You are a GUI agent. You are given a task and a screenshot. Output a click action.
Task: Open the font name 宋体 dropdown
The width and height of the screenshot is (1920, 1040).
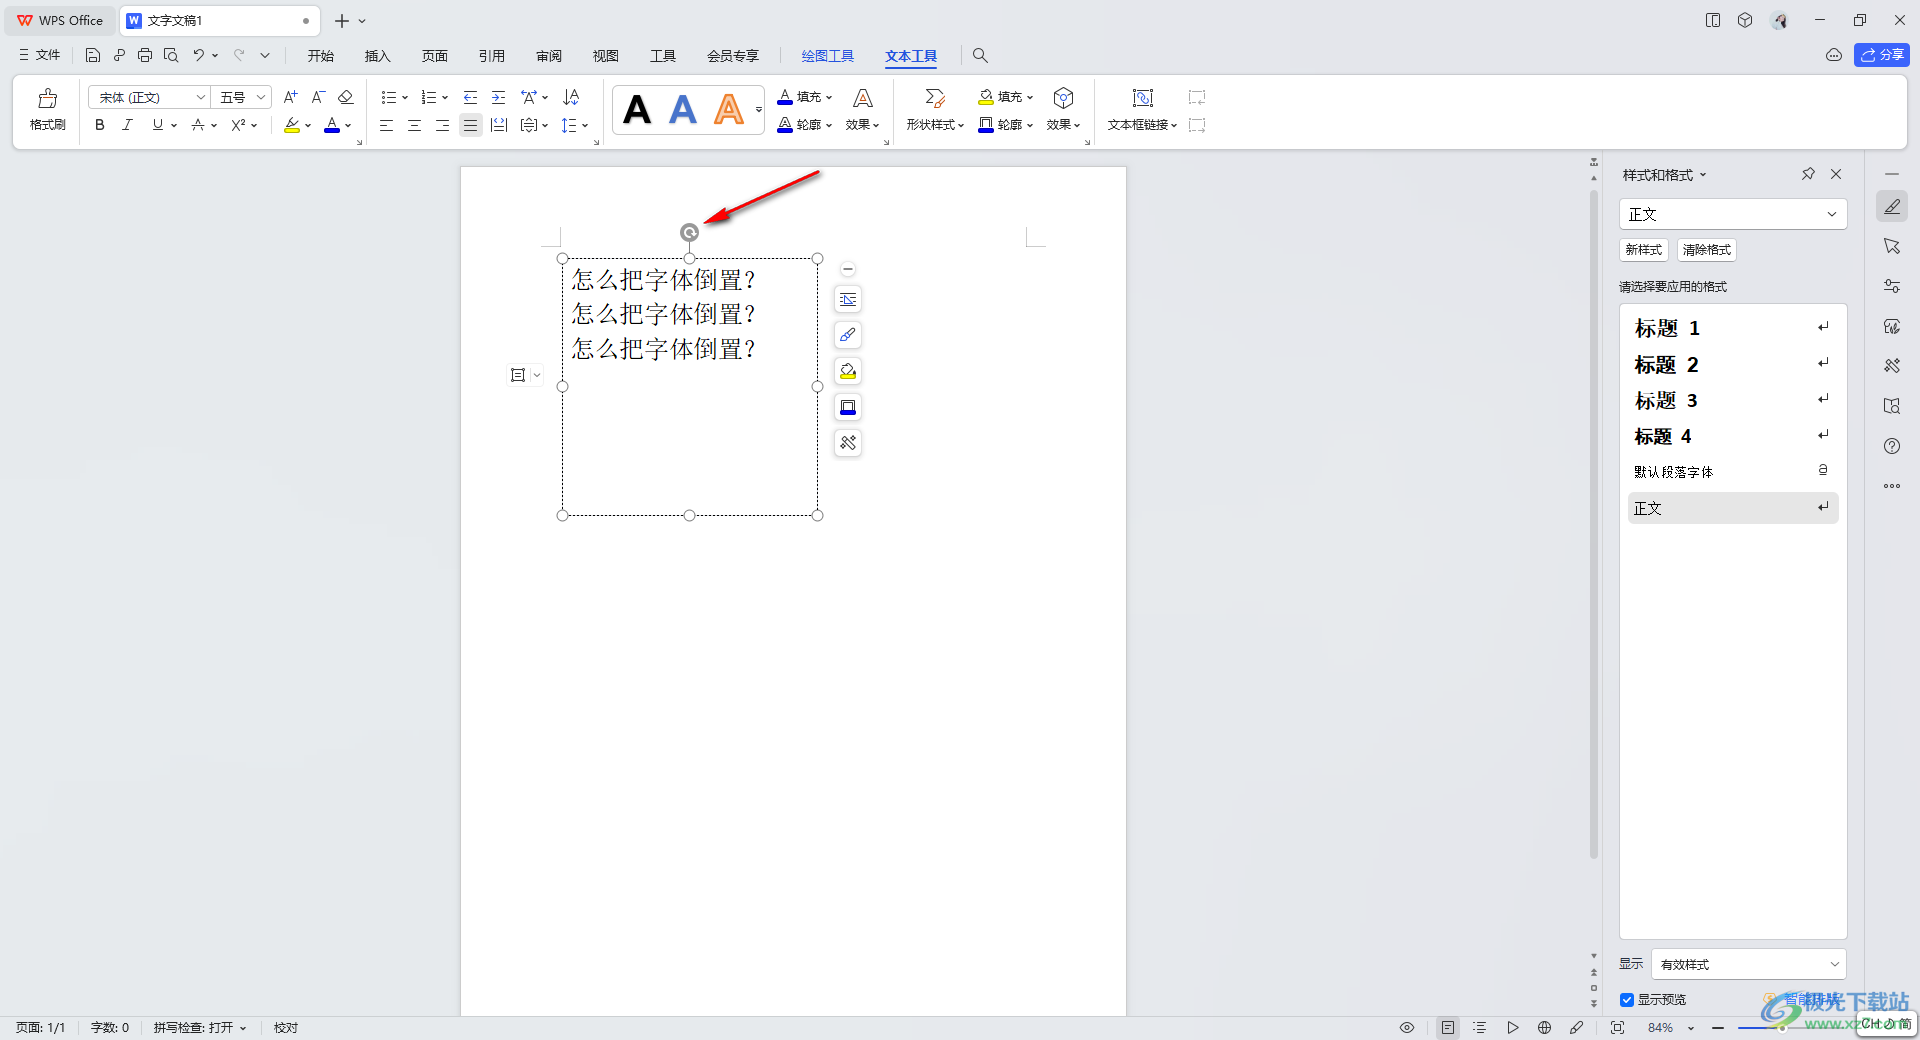coord(200,97)
